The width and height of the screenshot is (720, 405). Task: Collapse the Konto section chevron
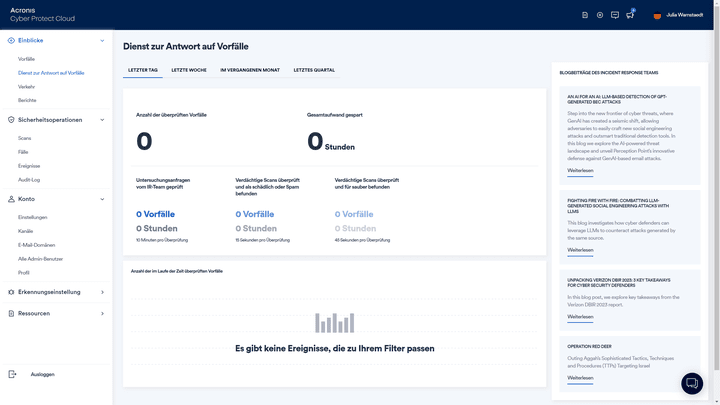point(102,199)
